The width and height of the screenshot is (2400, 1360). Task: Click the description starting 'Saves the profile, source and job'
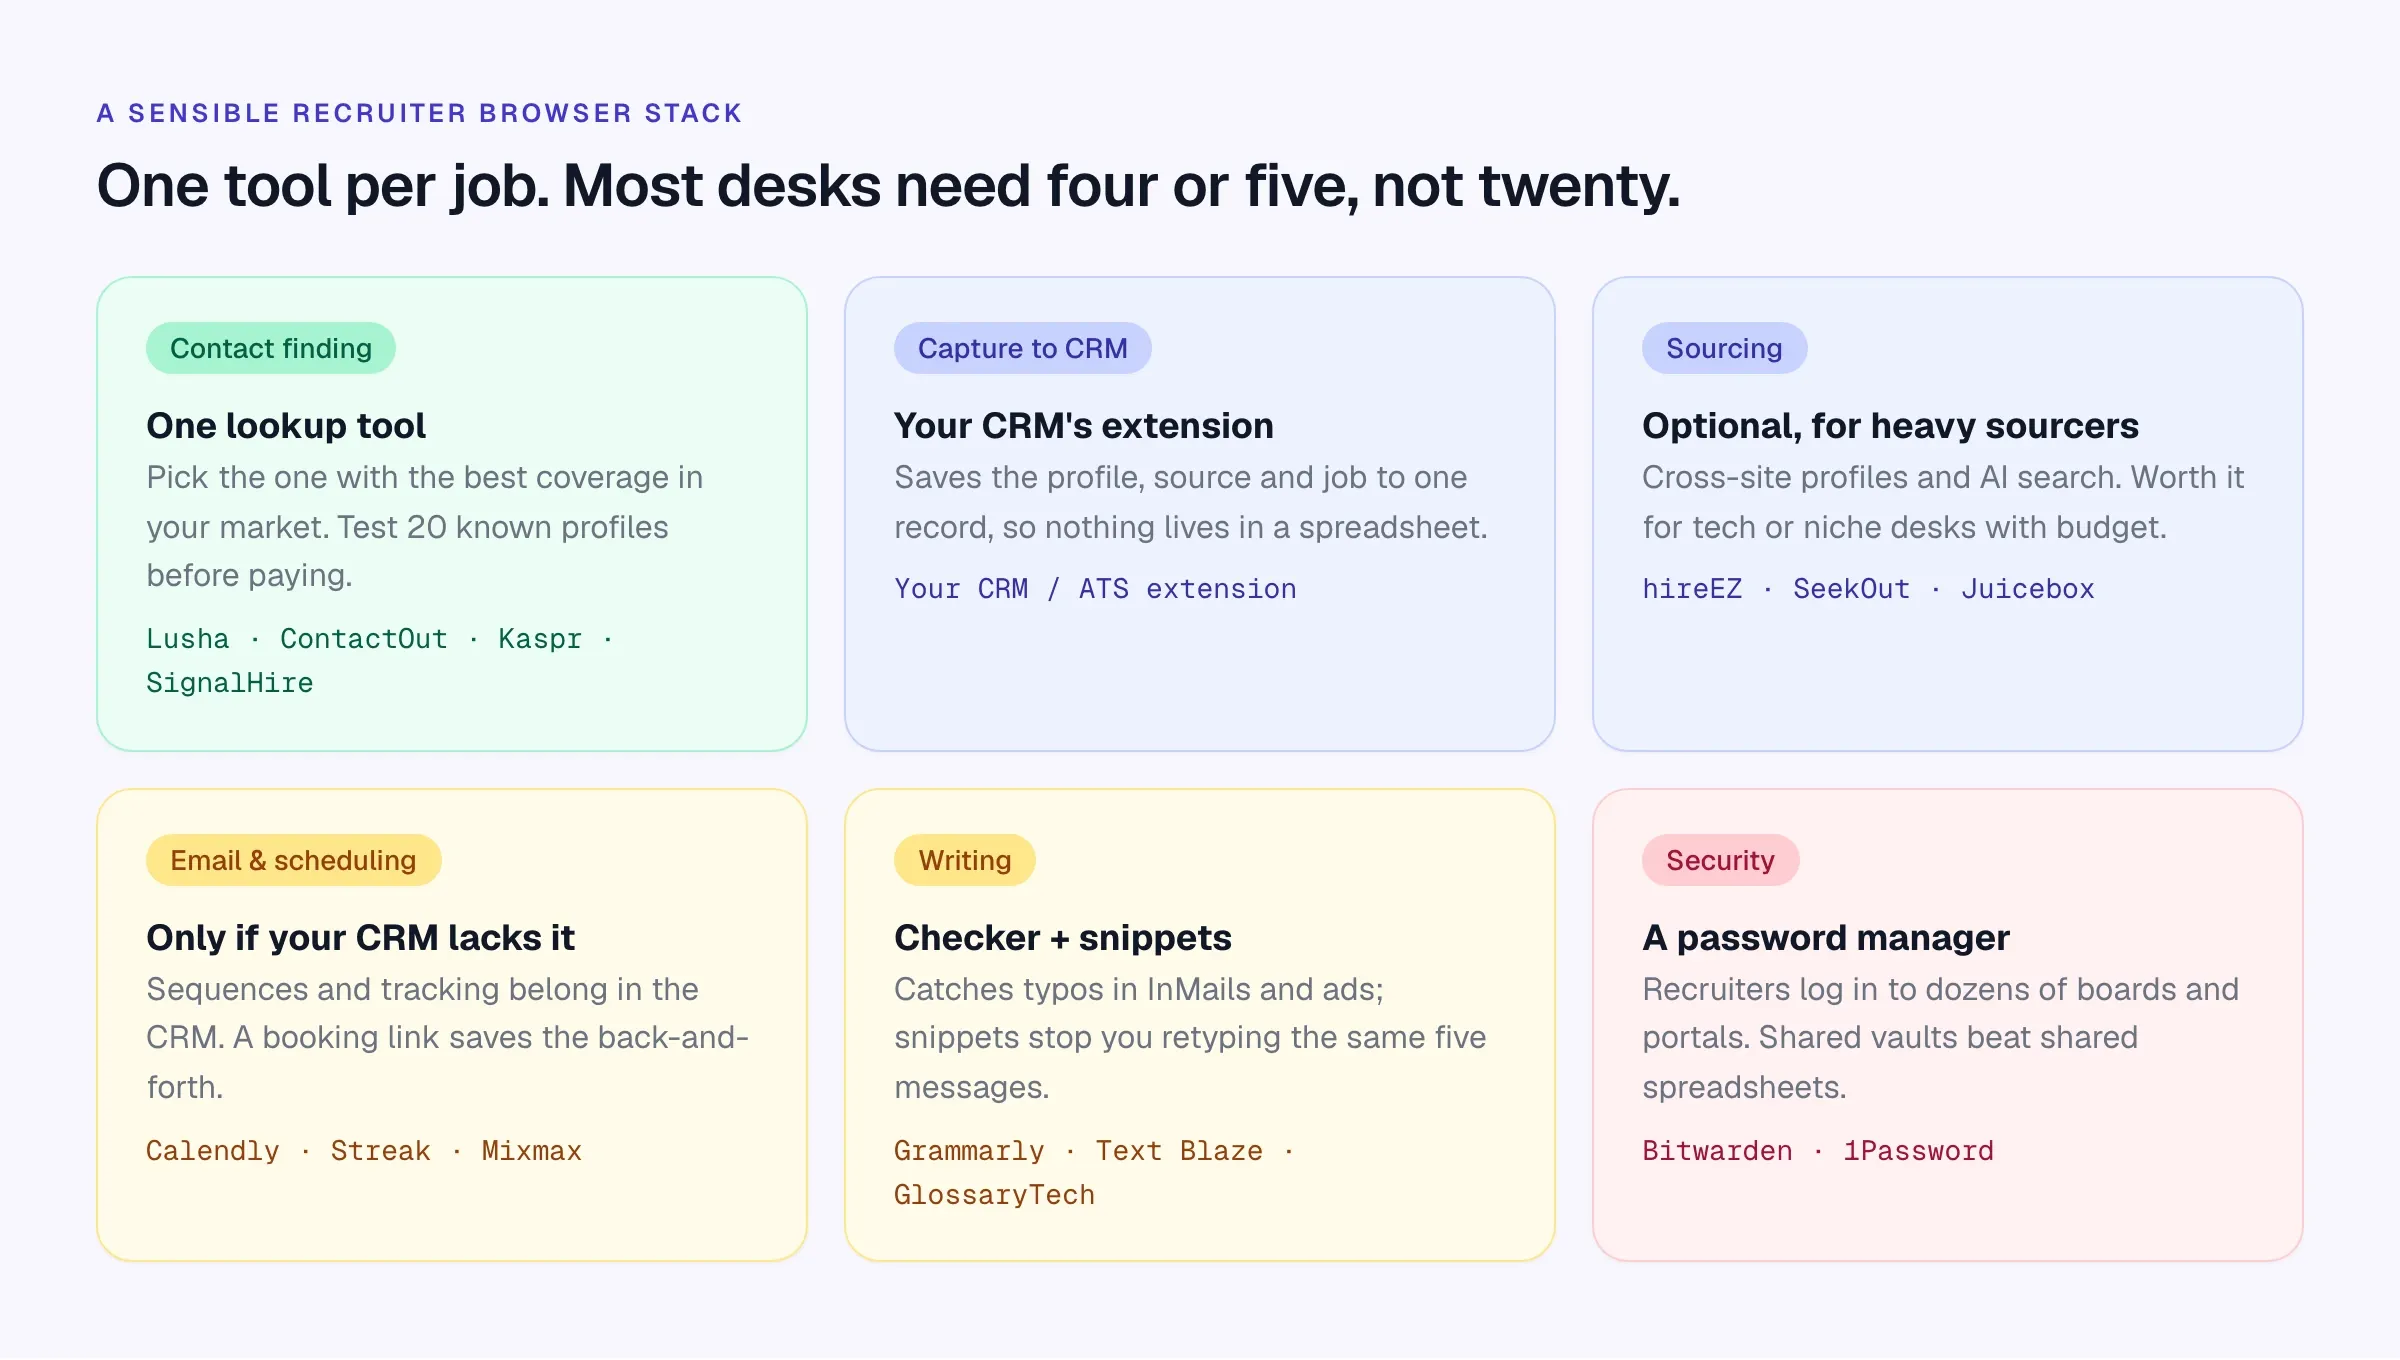(x=1191, y=502)
